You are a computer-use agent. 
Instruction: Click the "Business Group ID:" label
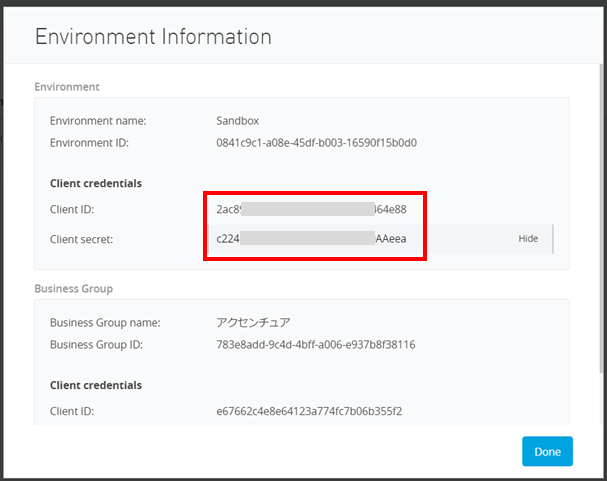(96, 345)
